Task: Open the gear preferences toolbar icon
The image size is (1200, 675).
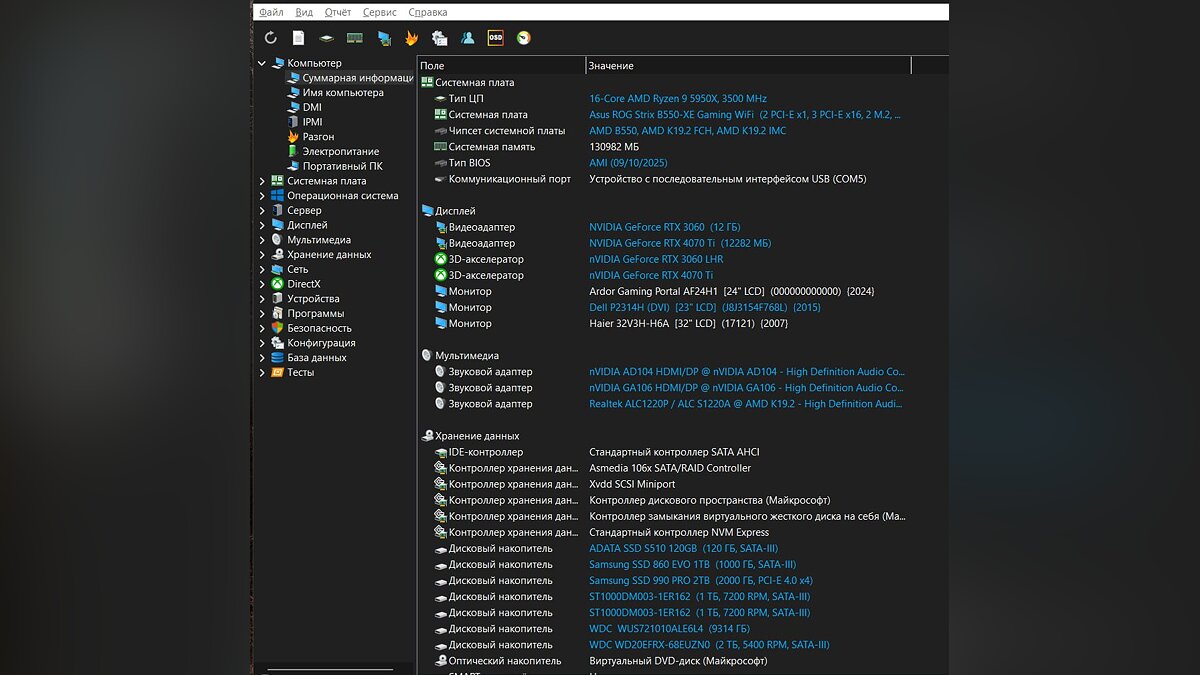Action: (439, 38)
